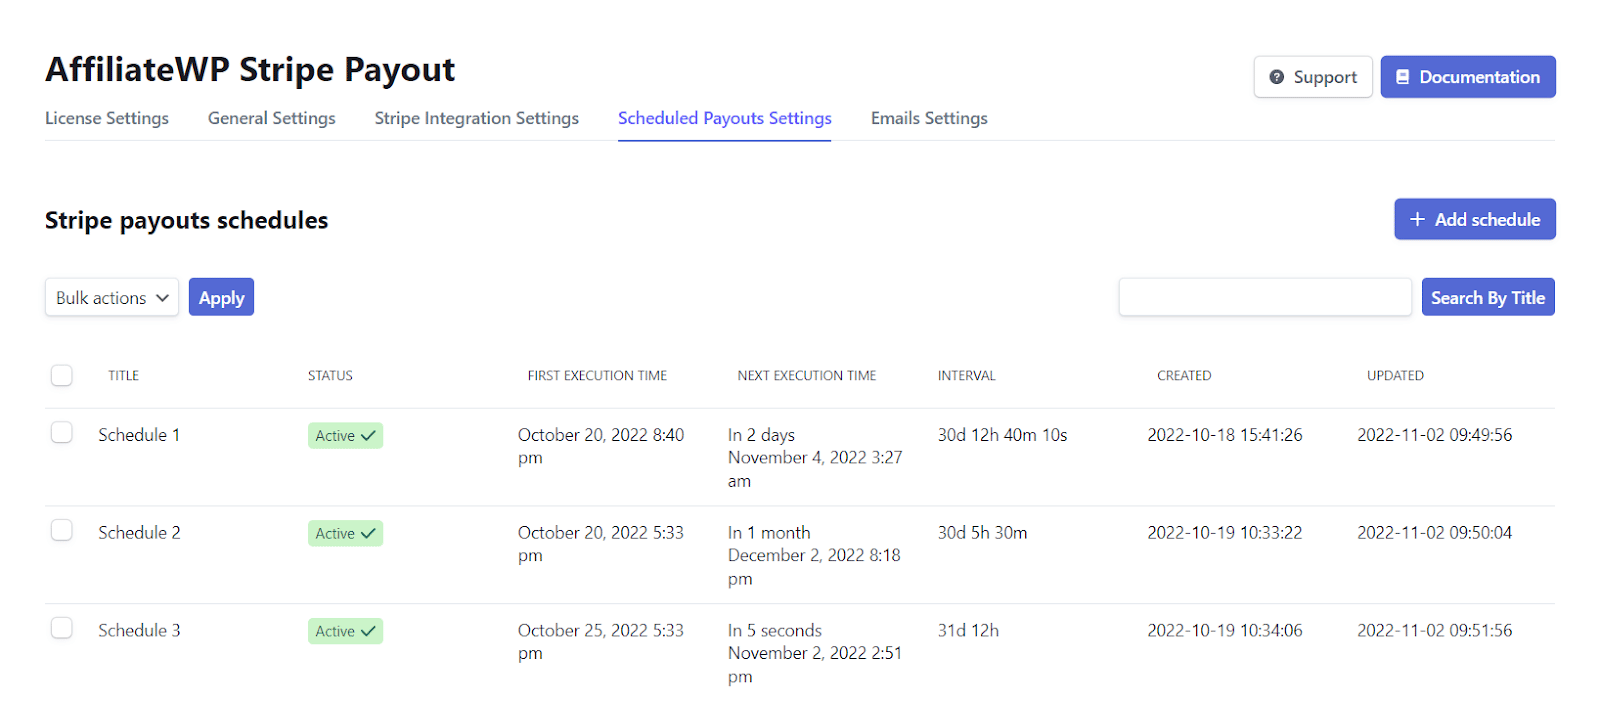Click the Active badge for Schedule 1
This screenshot has width=1600, height=701.
click(345, 436)
